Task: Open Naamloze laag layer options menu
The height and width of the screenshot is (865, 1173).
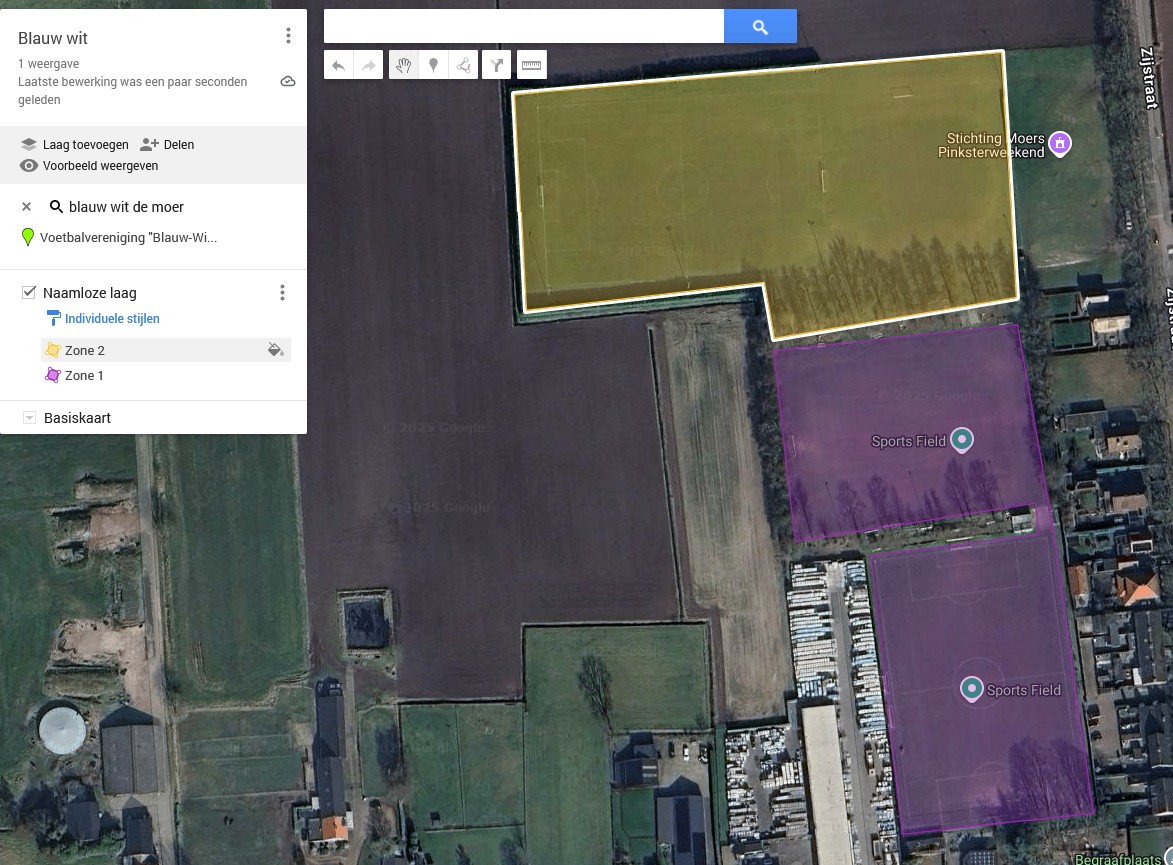Action: tap(282, 293)
